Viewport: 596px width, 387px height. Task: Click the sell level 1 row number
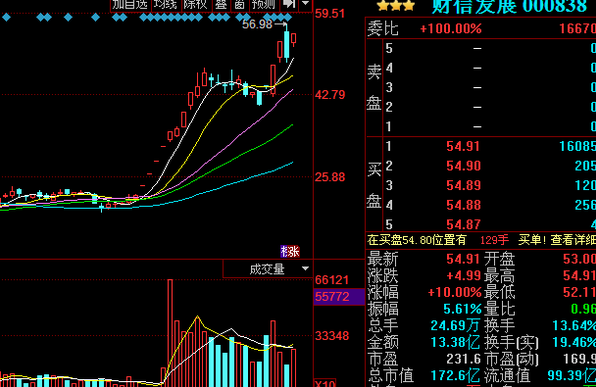(389, 126)
